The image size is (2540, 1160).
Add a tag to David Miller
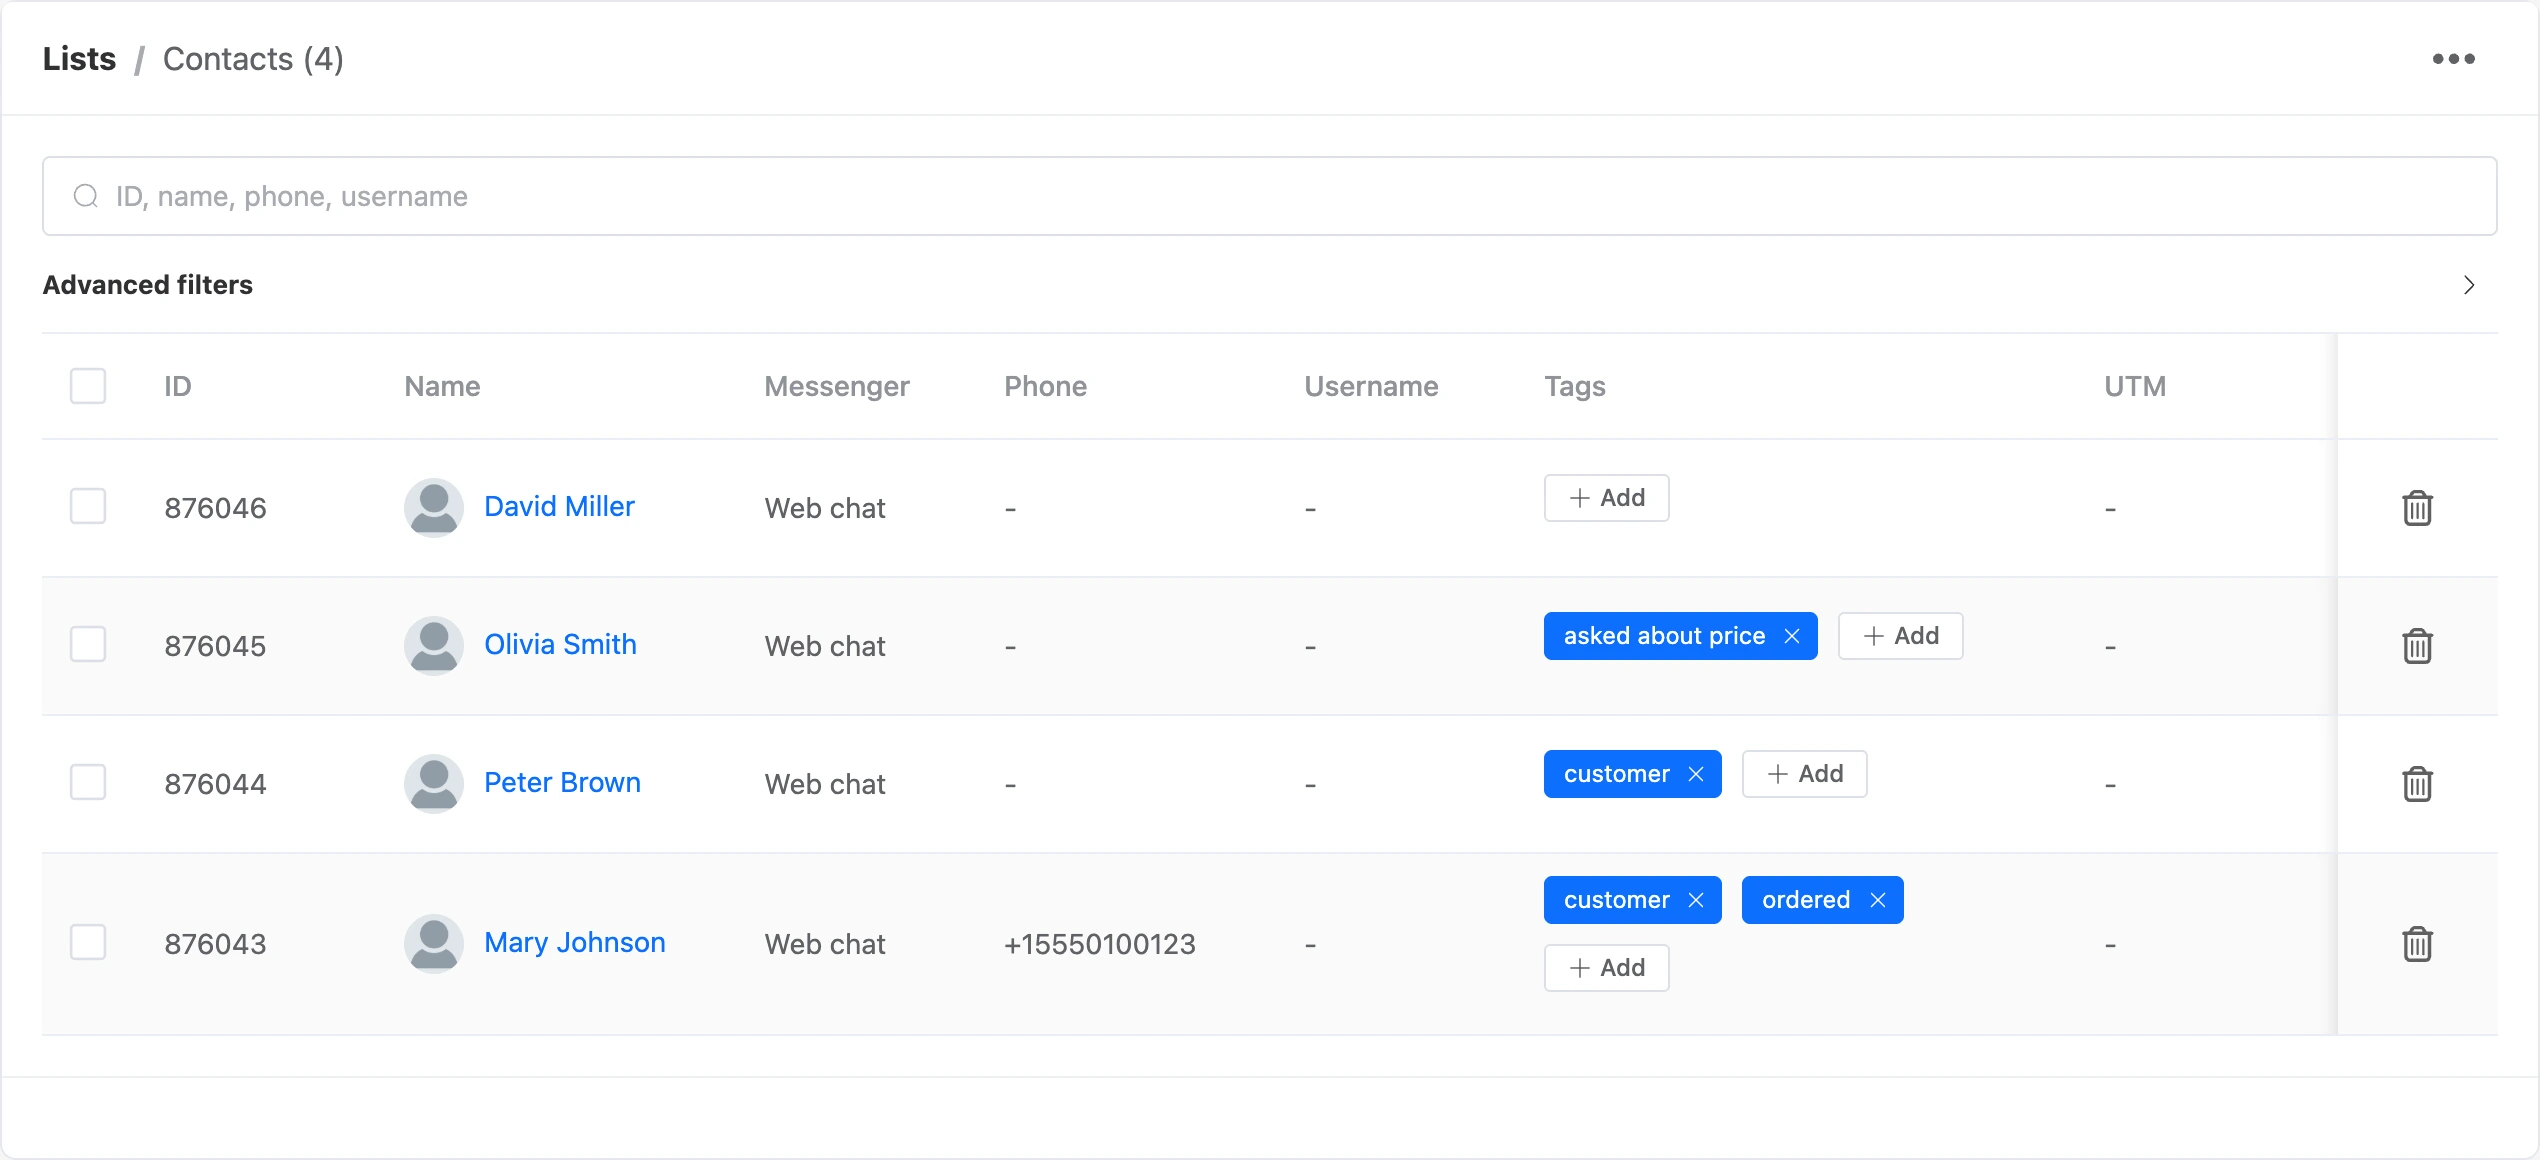pyautogui.click(x=1606, y=498)
